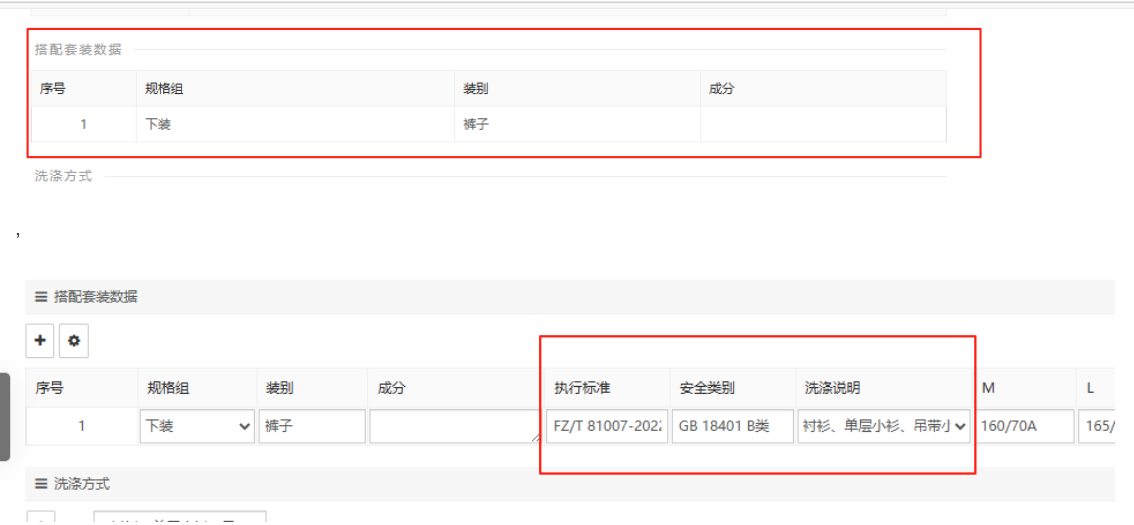Image resolution: width=1134 pixels, height=525 pixels.
Task: Open the 规格组 dropdown showing 下装
Action: pos(197,426)
